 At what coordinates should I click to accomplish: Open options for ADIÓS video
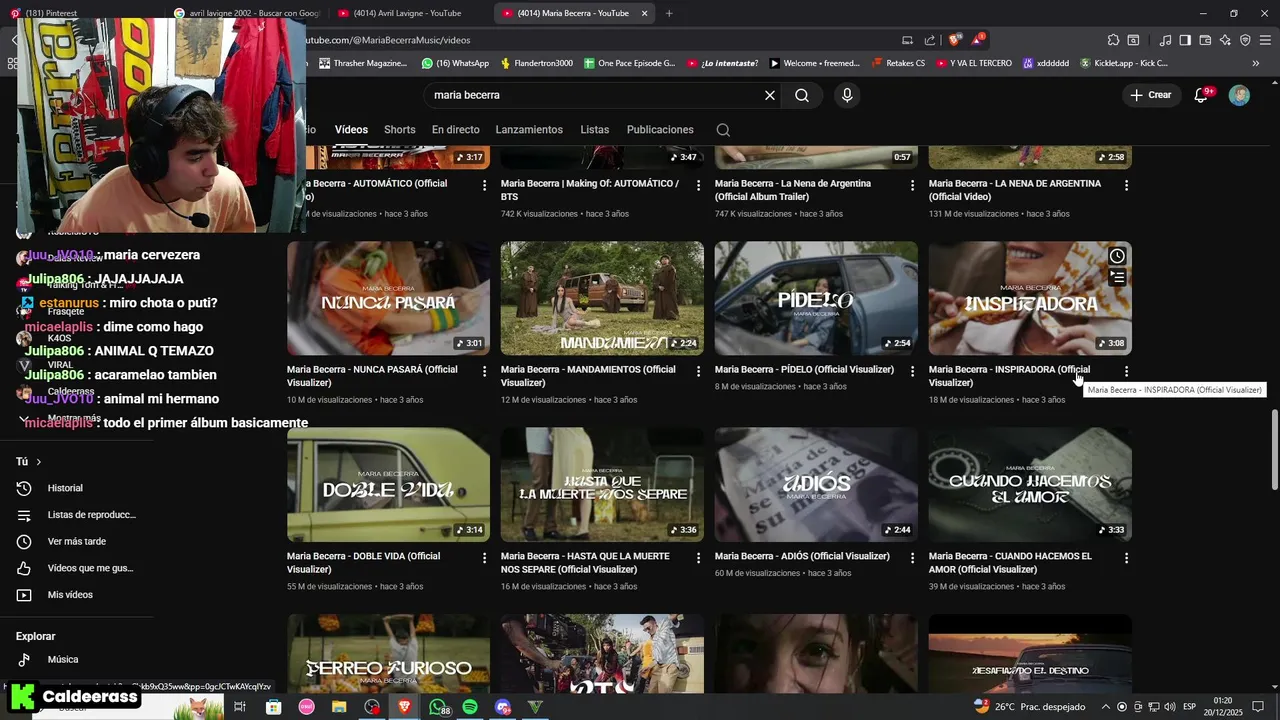pos(912,558)
